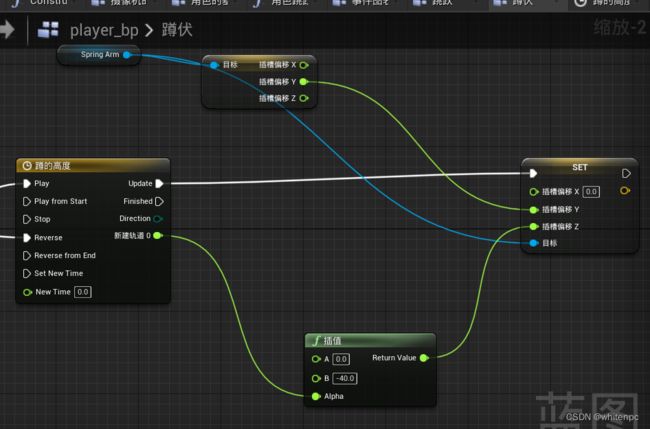Click the Alpha input pin on 插值 node

pos(316,397)
